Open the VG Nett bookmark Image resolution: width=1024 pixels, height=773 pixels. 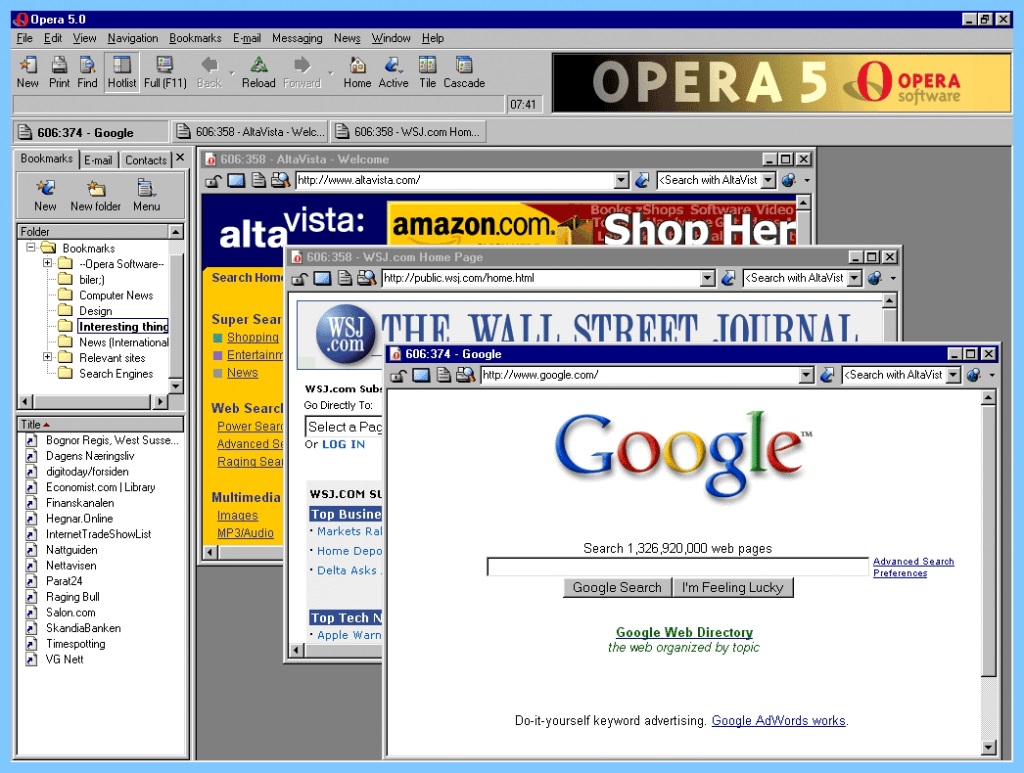click(x=64, y=659)
